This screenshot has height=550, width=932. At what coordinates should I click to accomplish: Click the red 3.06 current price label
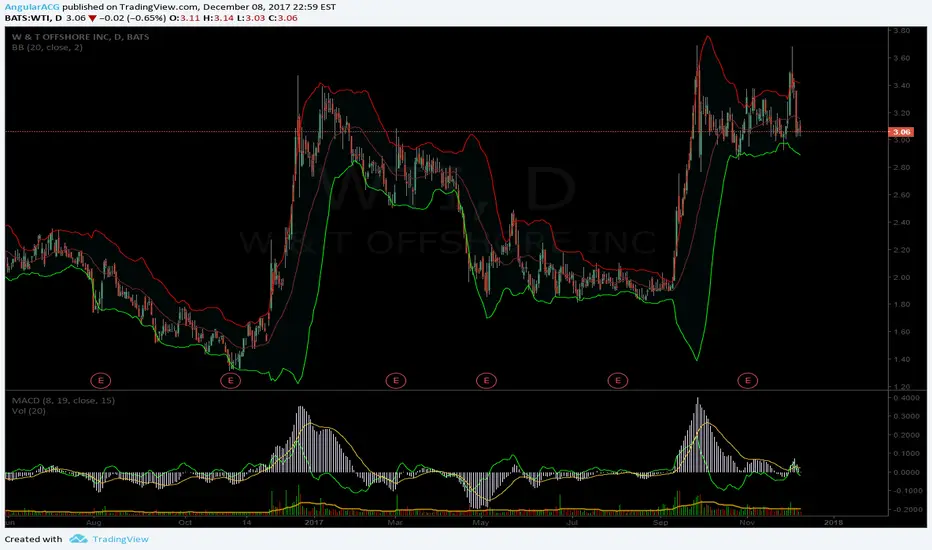click(901, 132)
